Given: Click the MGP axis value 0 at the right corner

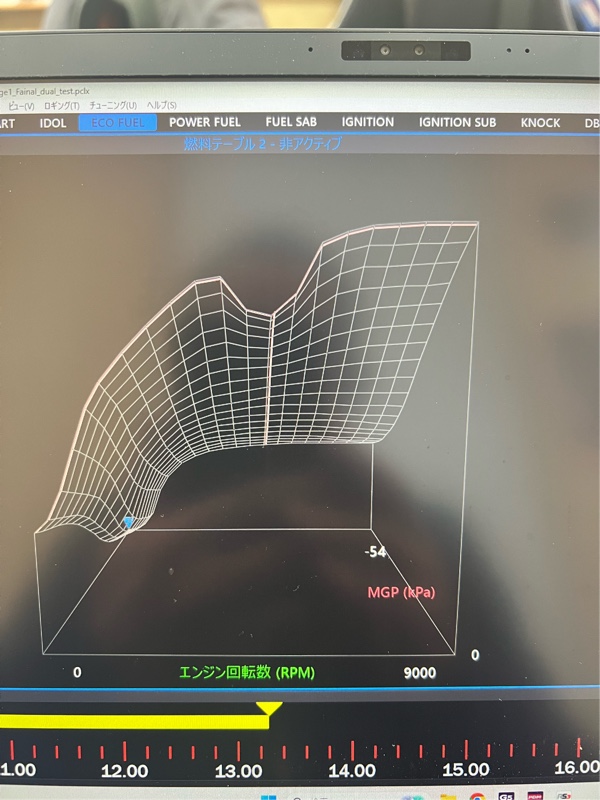Looking at the screenshot, I should (475, 655).
